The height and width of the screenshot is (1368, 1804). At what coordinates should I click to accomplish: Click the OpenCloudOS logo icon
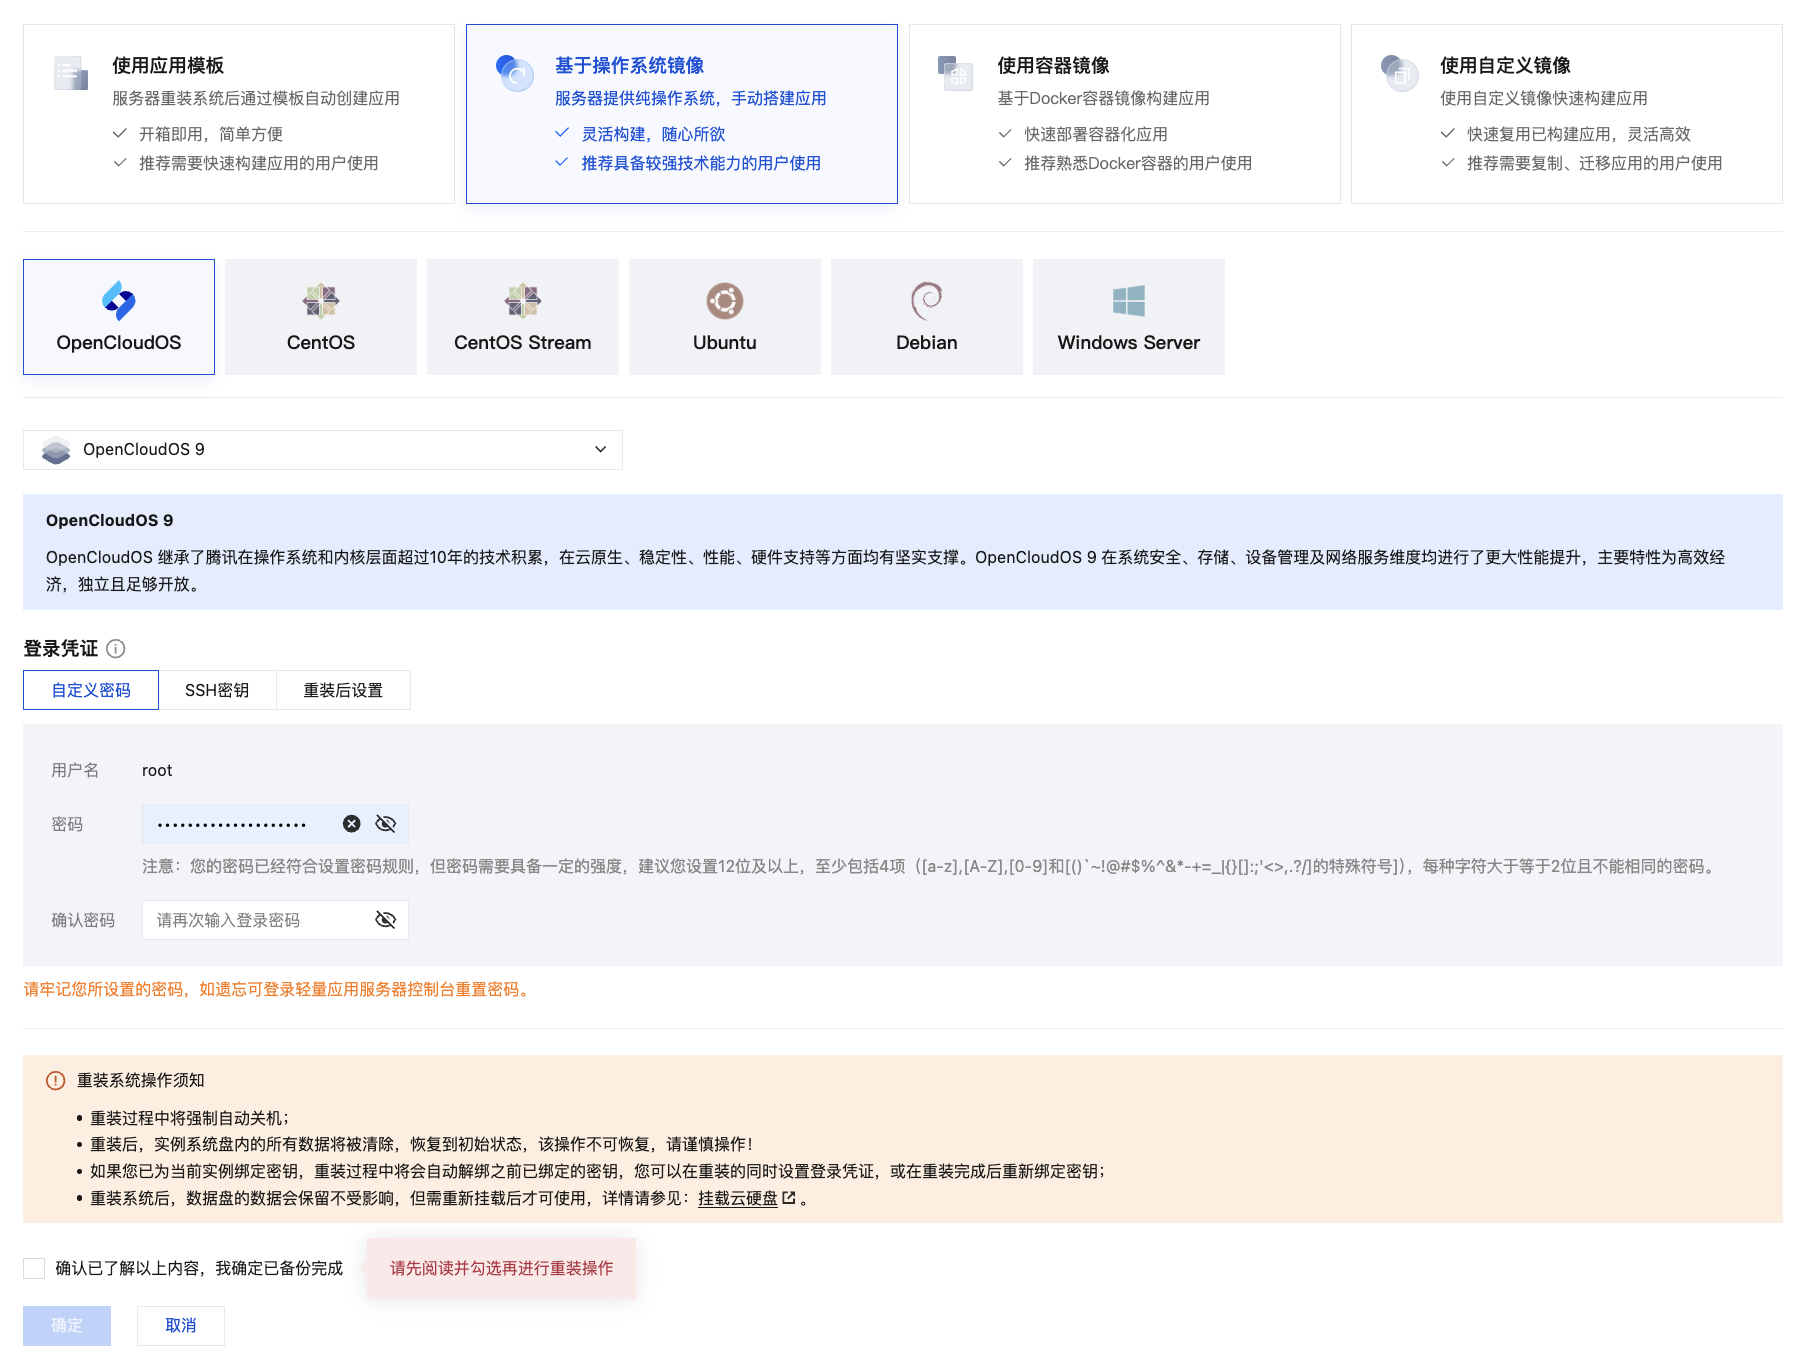point(119,301)
